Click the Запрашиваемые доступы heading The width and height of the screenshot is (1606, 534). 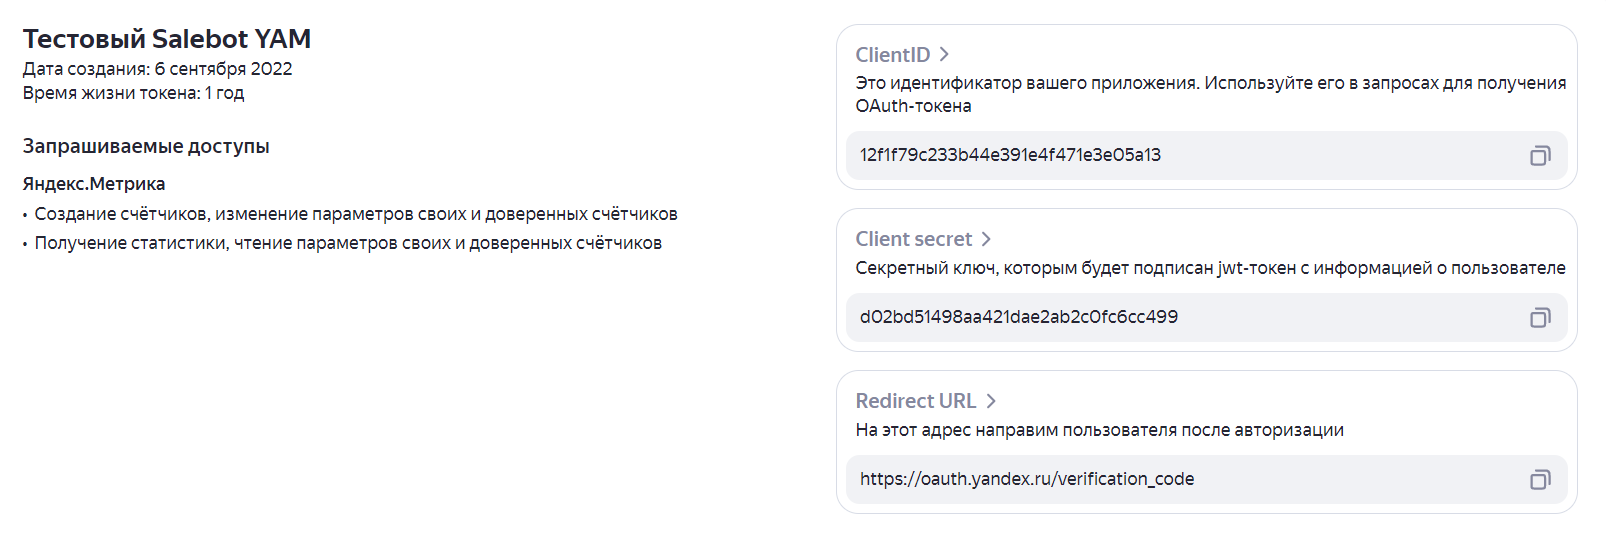coord(146,146)
